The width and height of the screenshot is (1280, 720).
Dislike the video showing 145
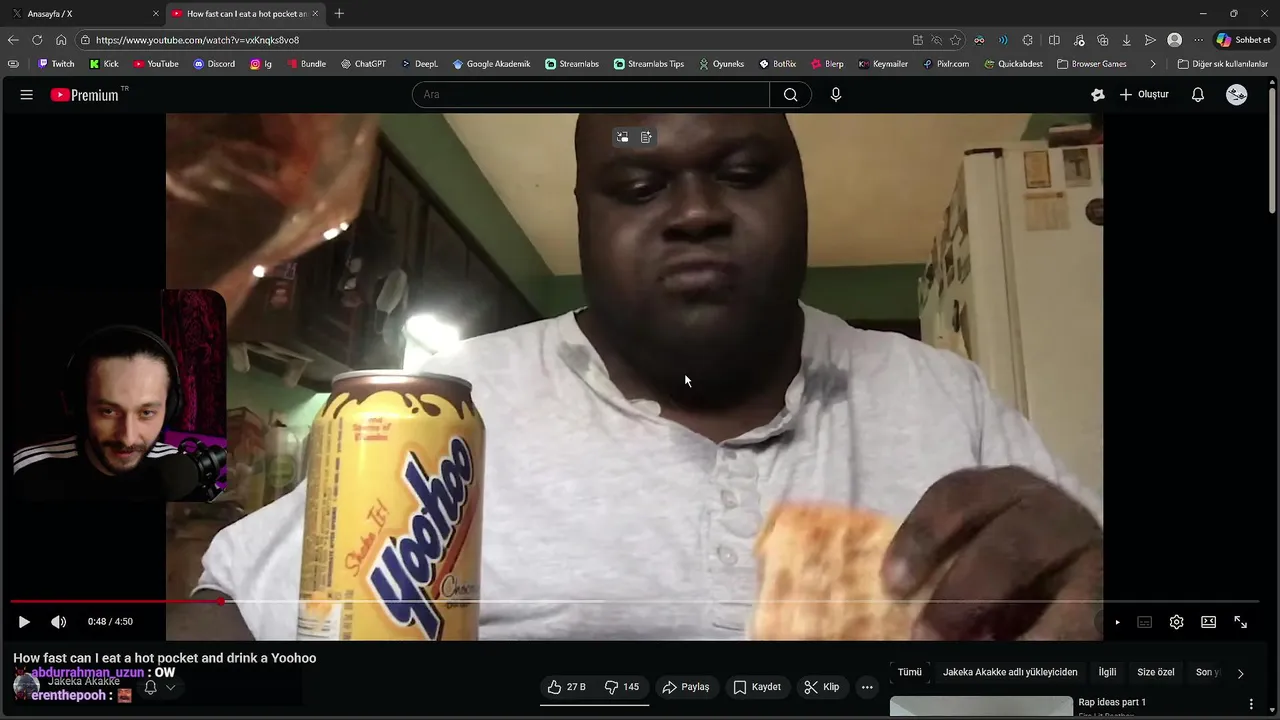point(622,687)
